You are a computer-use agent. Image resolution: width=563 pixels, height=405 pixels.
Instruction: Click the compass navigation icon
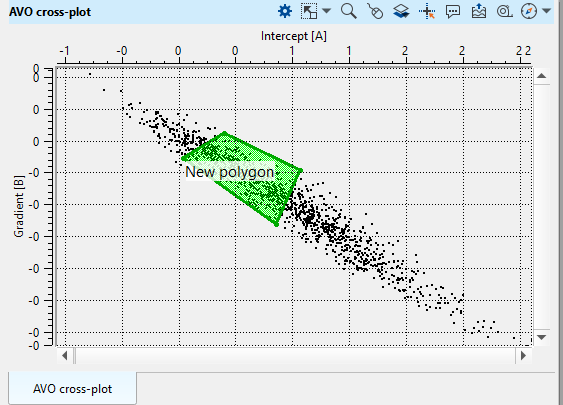click(529, 11)
